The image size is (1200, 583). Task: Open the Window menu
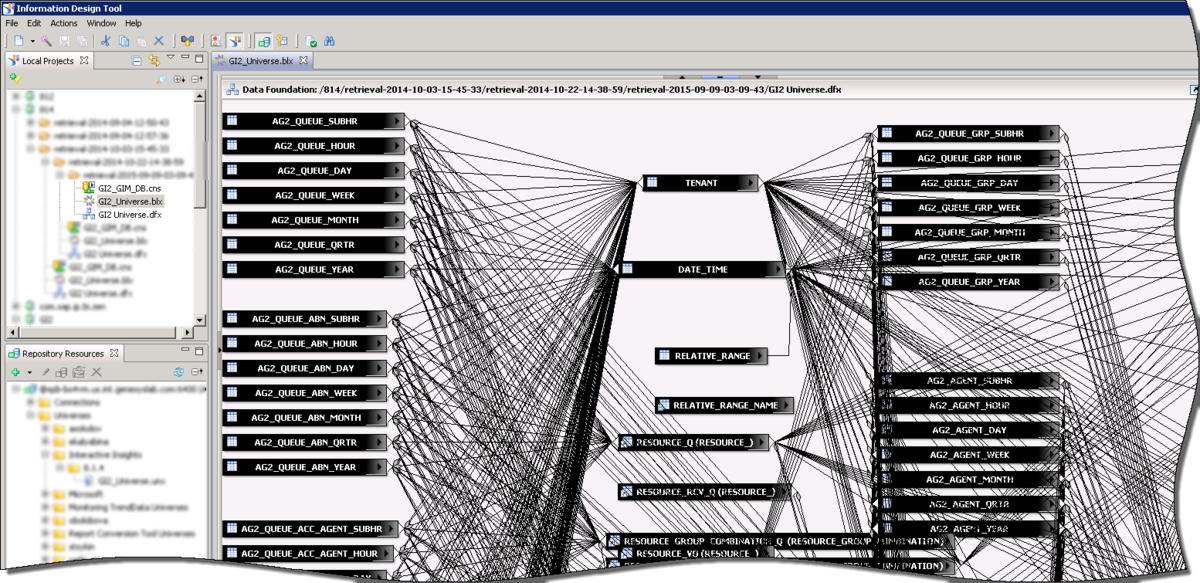101,23
